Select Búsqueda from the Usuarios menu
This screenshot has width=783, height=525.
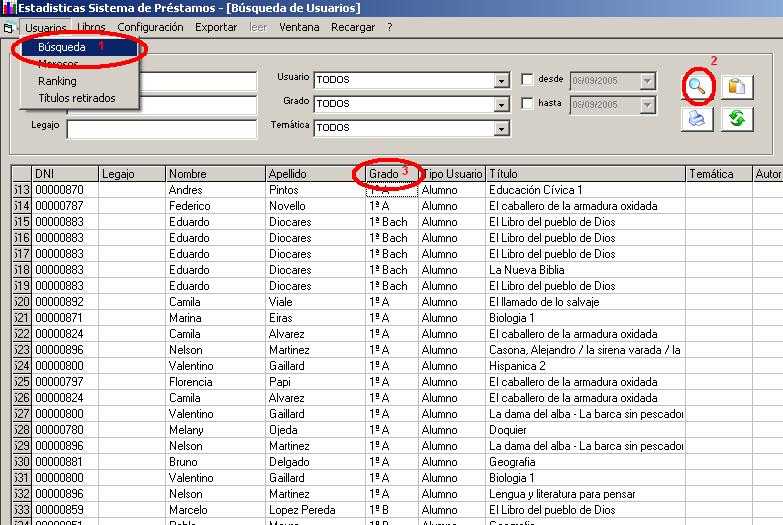coord(62,47)
